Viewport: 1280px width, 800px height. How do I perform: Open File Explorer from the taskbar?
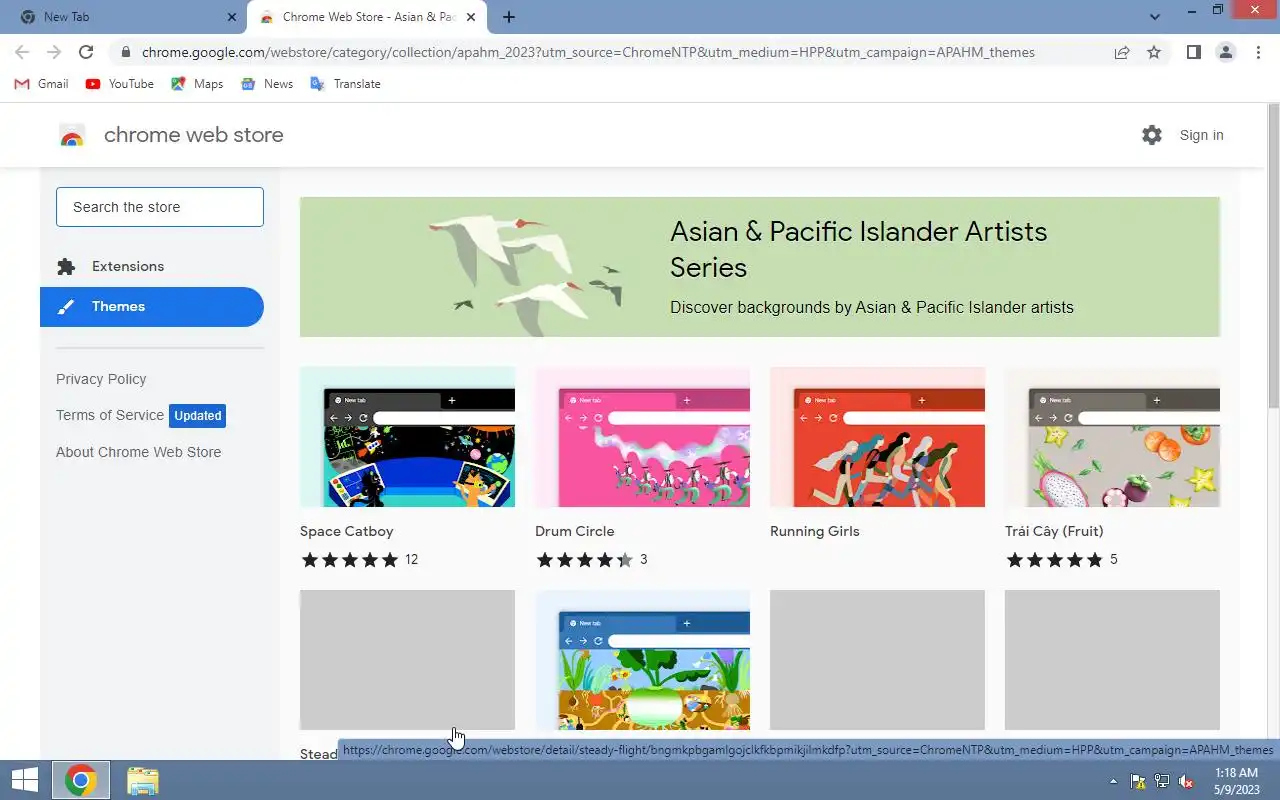[143, 780]
